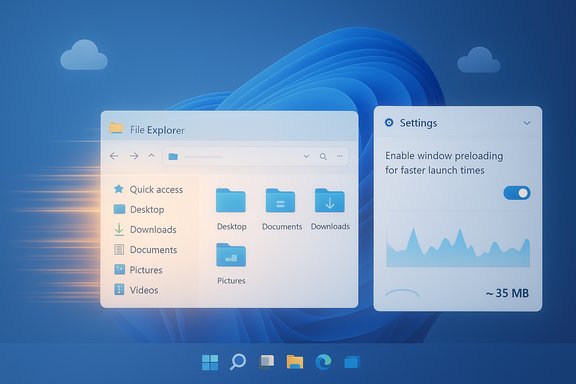
Task: Click the File Explorer title bar folder icon
Action: click(116, 128)
